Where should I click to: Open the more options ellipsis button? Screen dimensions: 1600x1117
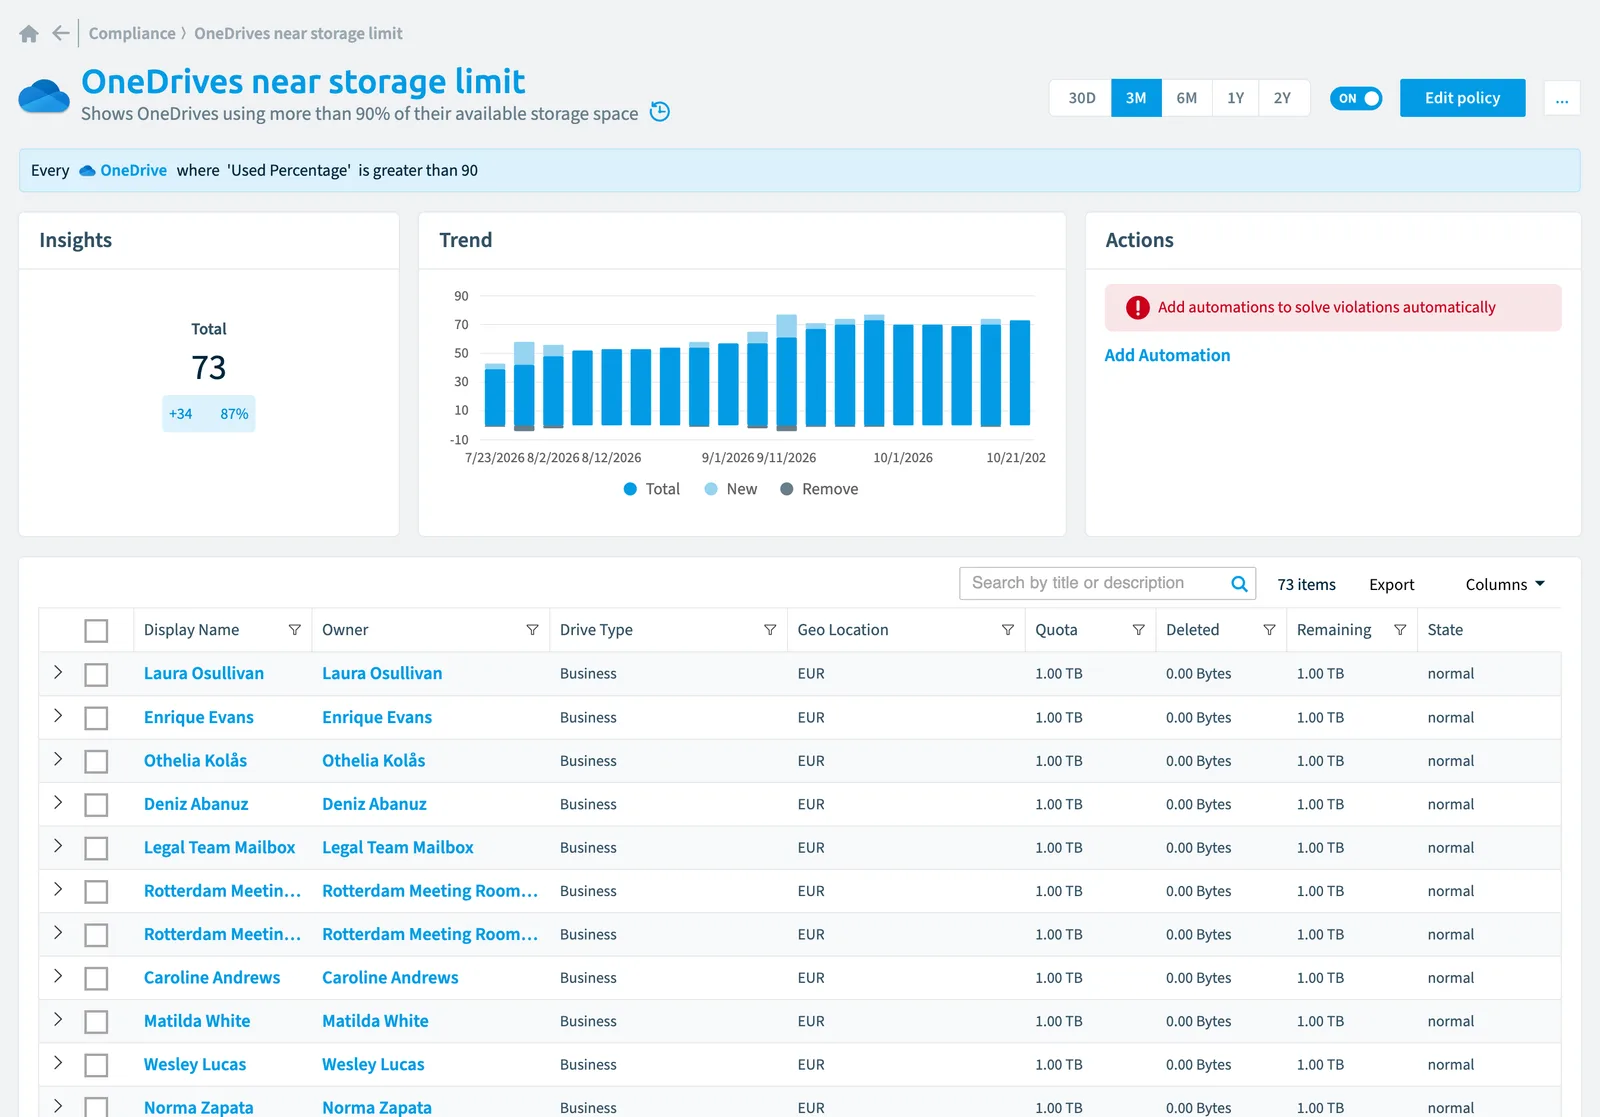[x=1562, y=98]
